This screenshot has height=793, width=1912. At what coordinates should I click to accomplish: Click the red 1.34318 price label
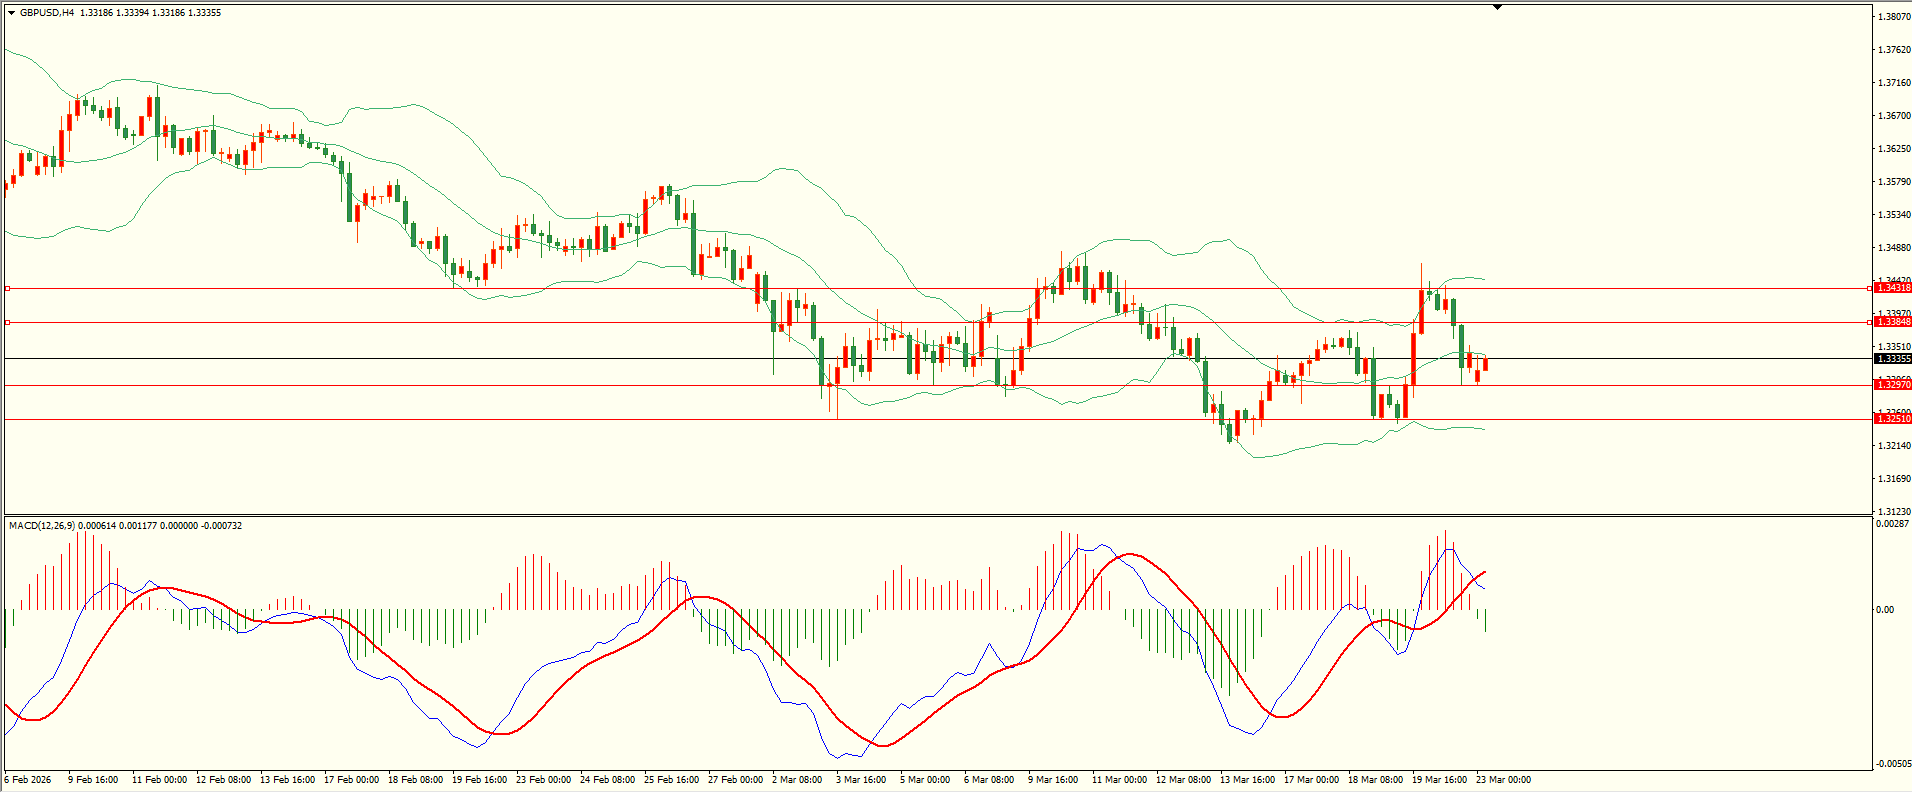click(x=1893, y=288)
